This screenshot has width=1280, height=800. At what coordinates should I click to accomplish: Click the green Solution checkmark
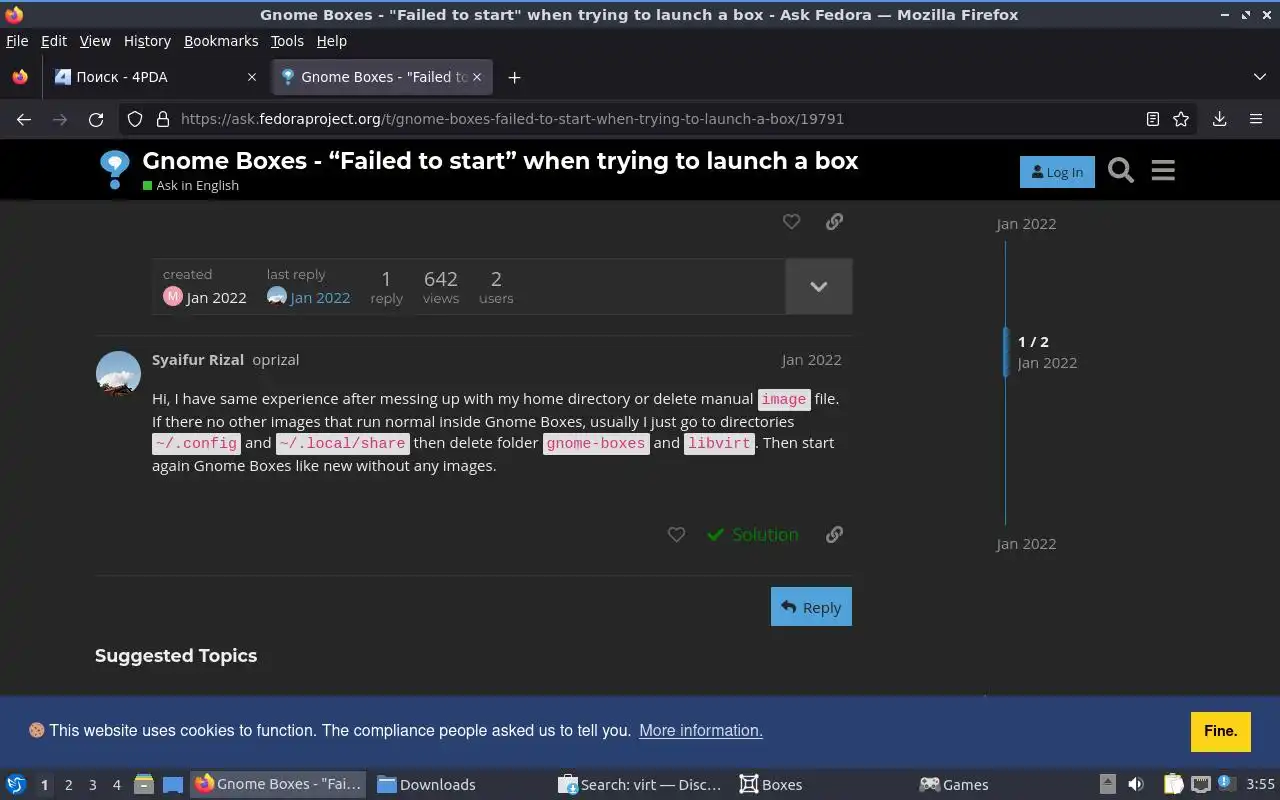(x=753, y=535)
